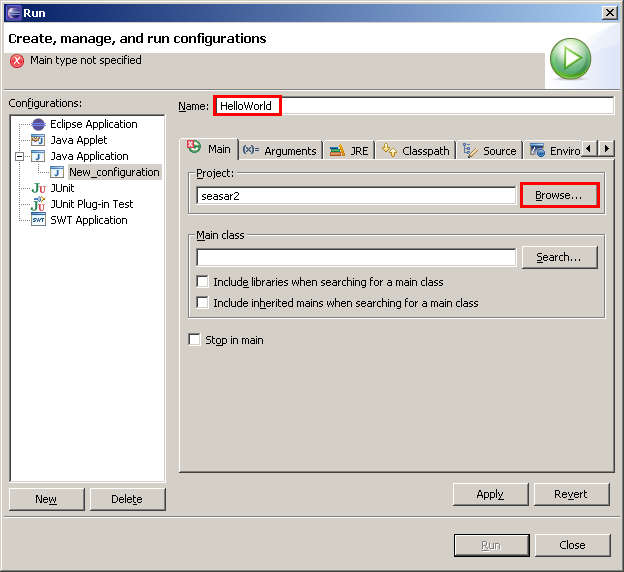Click the red error icon beside the message
624x572 pixels.
point(17,61)
